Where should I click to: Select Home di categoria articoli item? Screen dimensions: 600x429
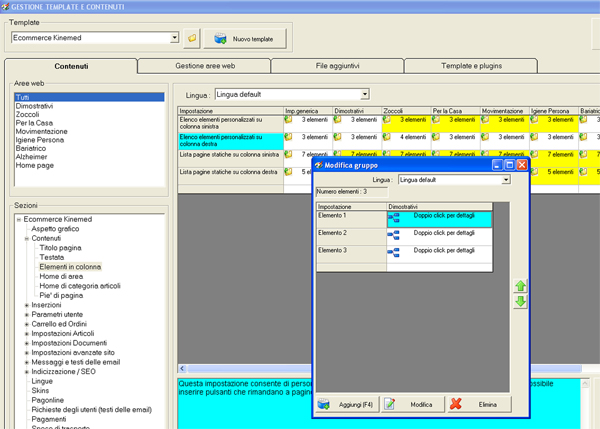pyautogui.click(x=80, y=286)
